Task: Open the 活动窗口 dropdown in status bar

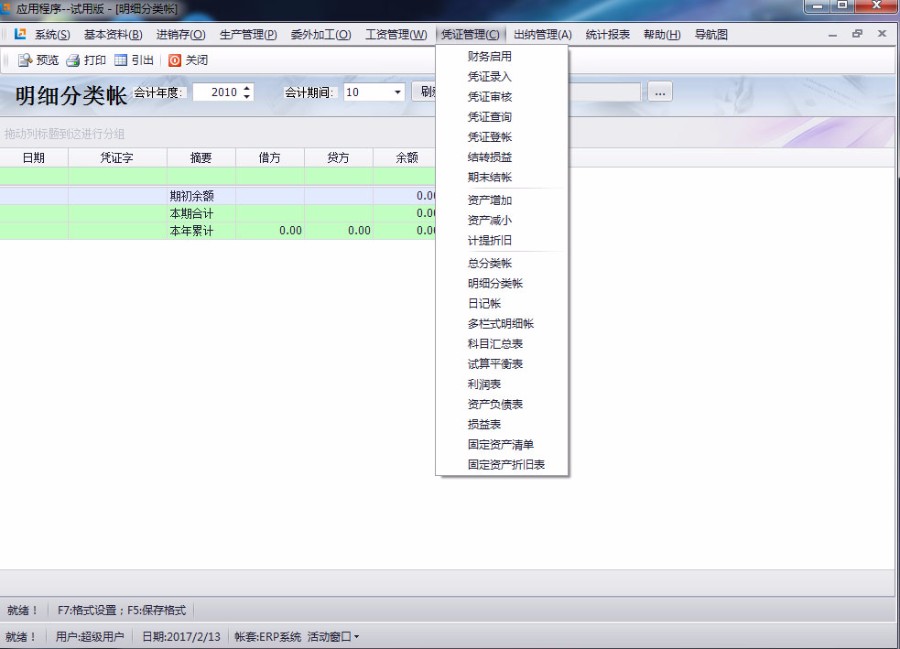Action: tap(333, 636)
